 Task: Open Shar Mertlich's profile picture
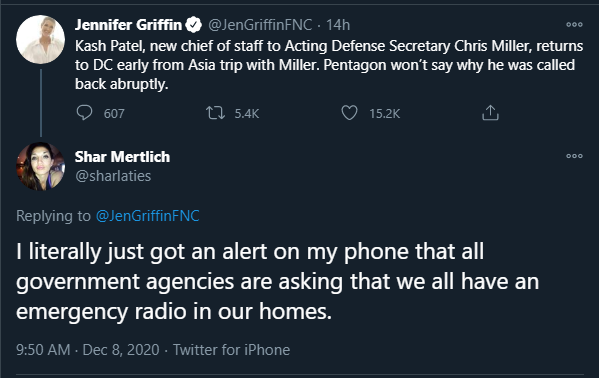40,166
